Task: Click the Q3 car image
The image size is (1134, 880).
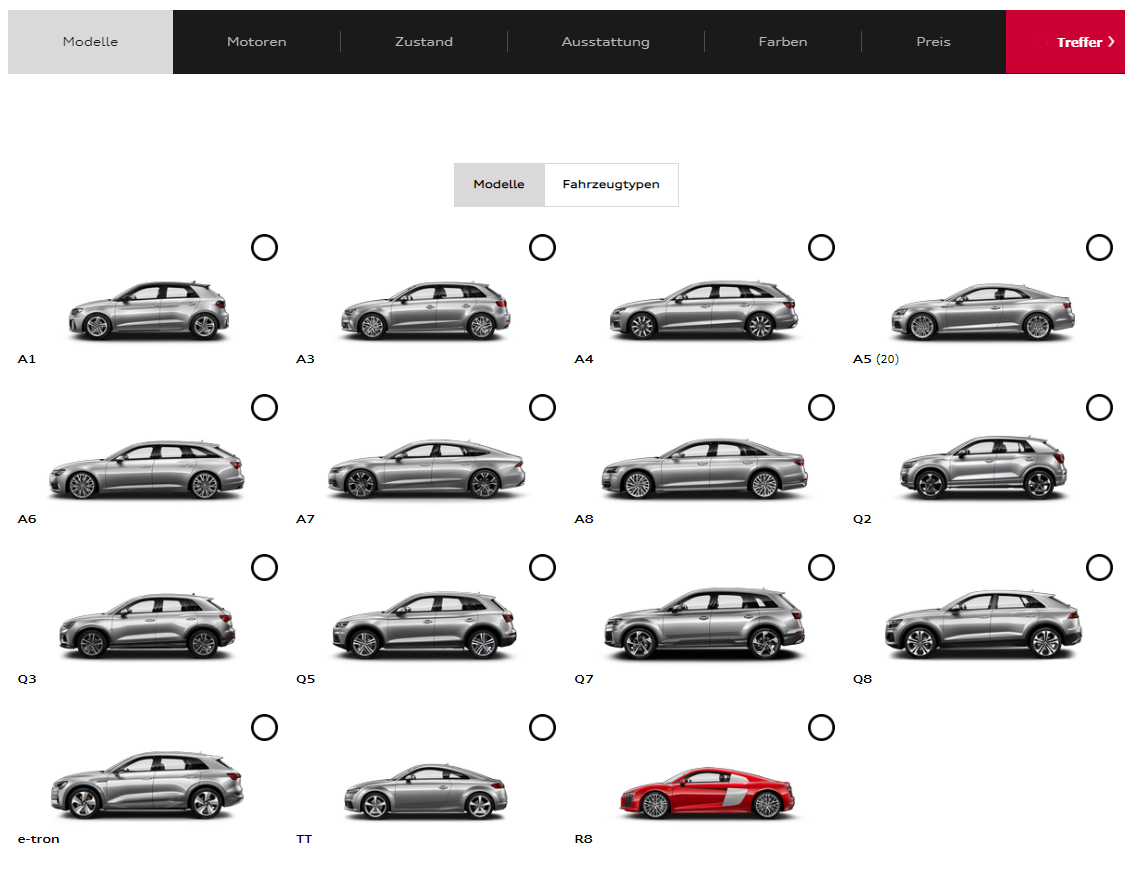Action: coord(147,626)
